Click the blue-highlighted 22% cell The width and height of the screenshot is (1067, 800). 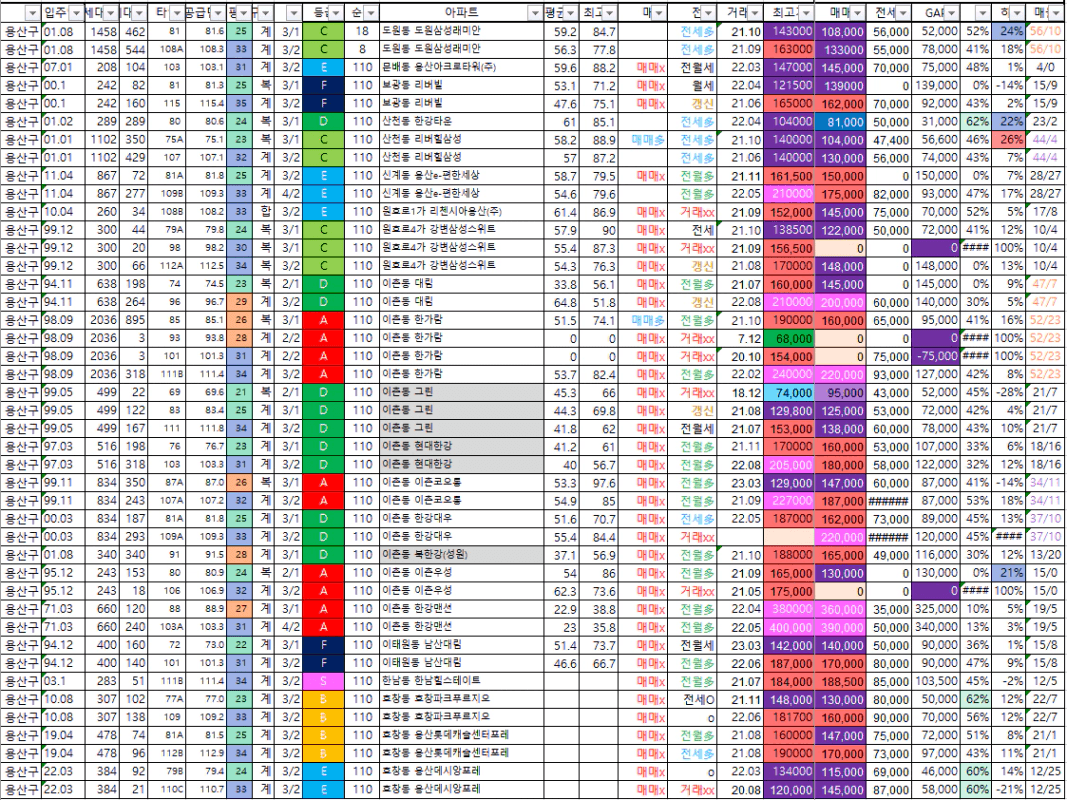[1008, 121]
